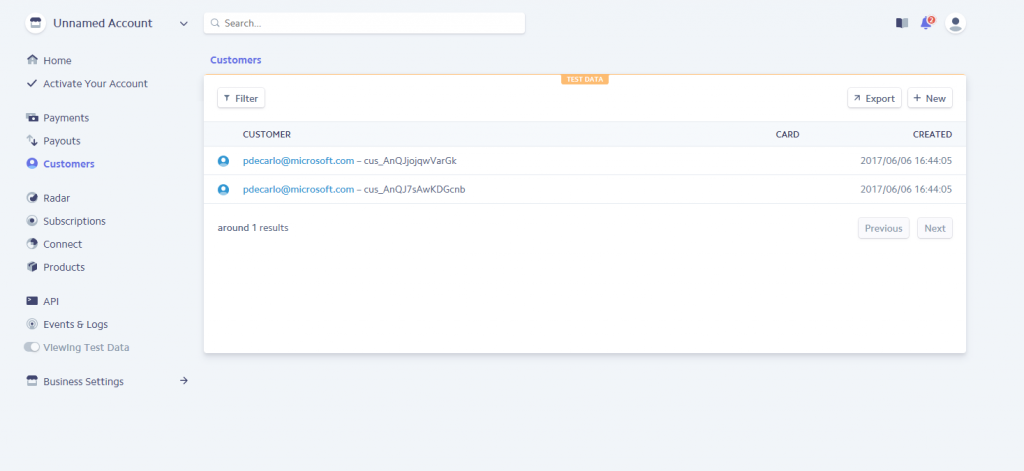Open Activate Your Account
This screenshot has width=1024, height=471.
pyautogui.click(x=95, y=84)
